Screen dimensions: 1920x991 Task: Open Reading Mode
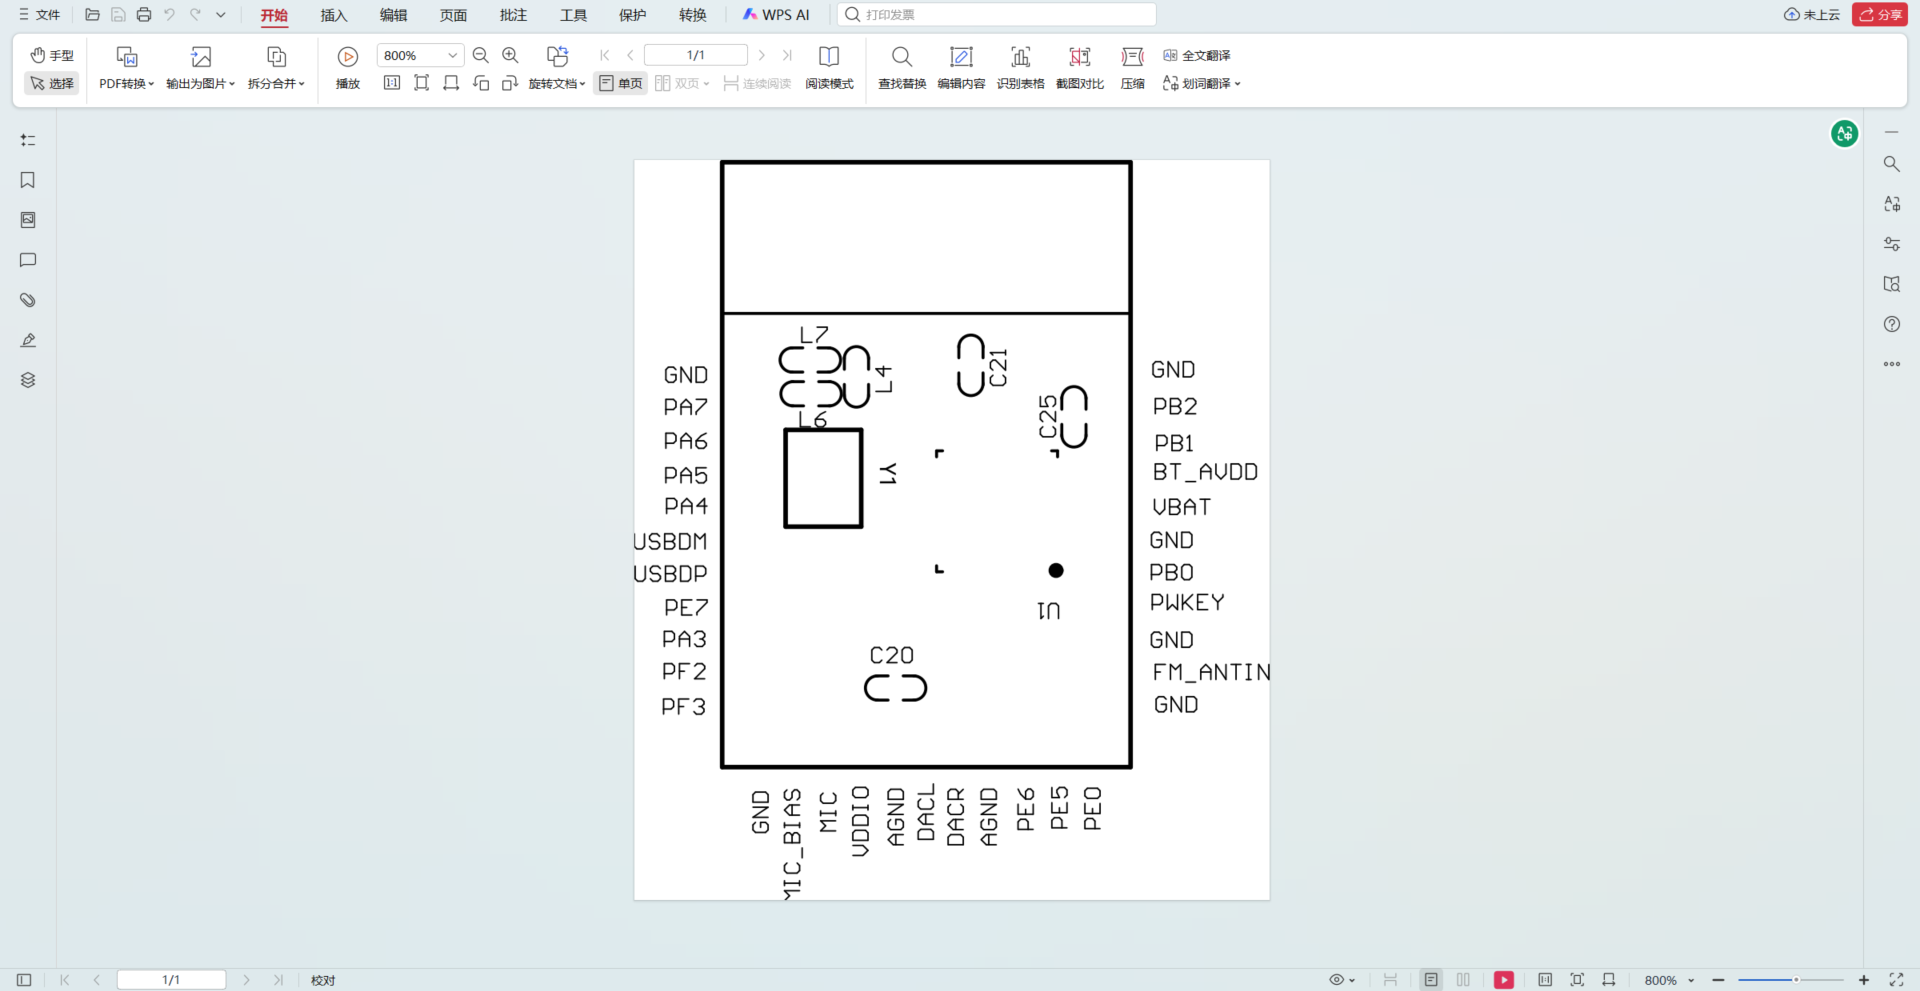829,57
